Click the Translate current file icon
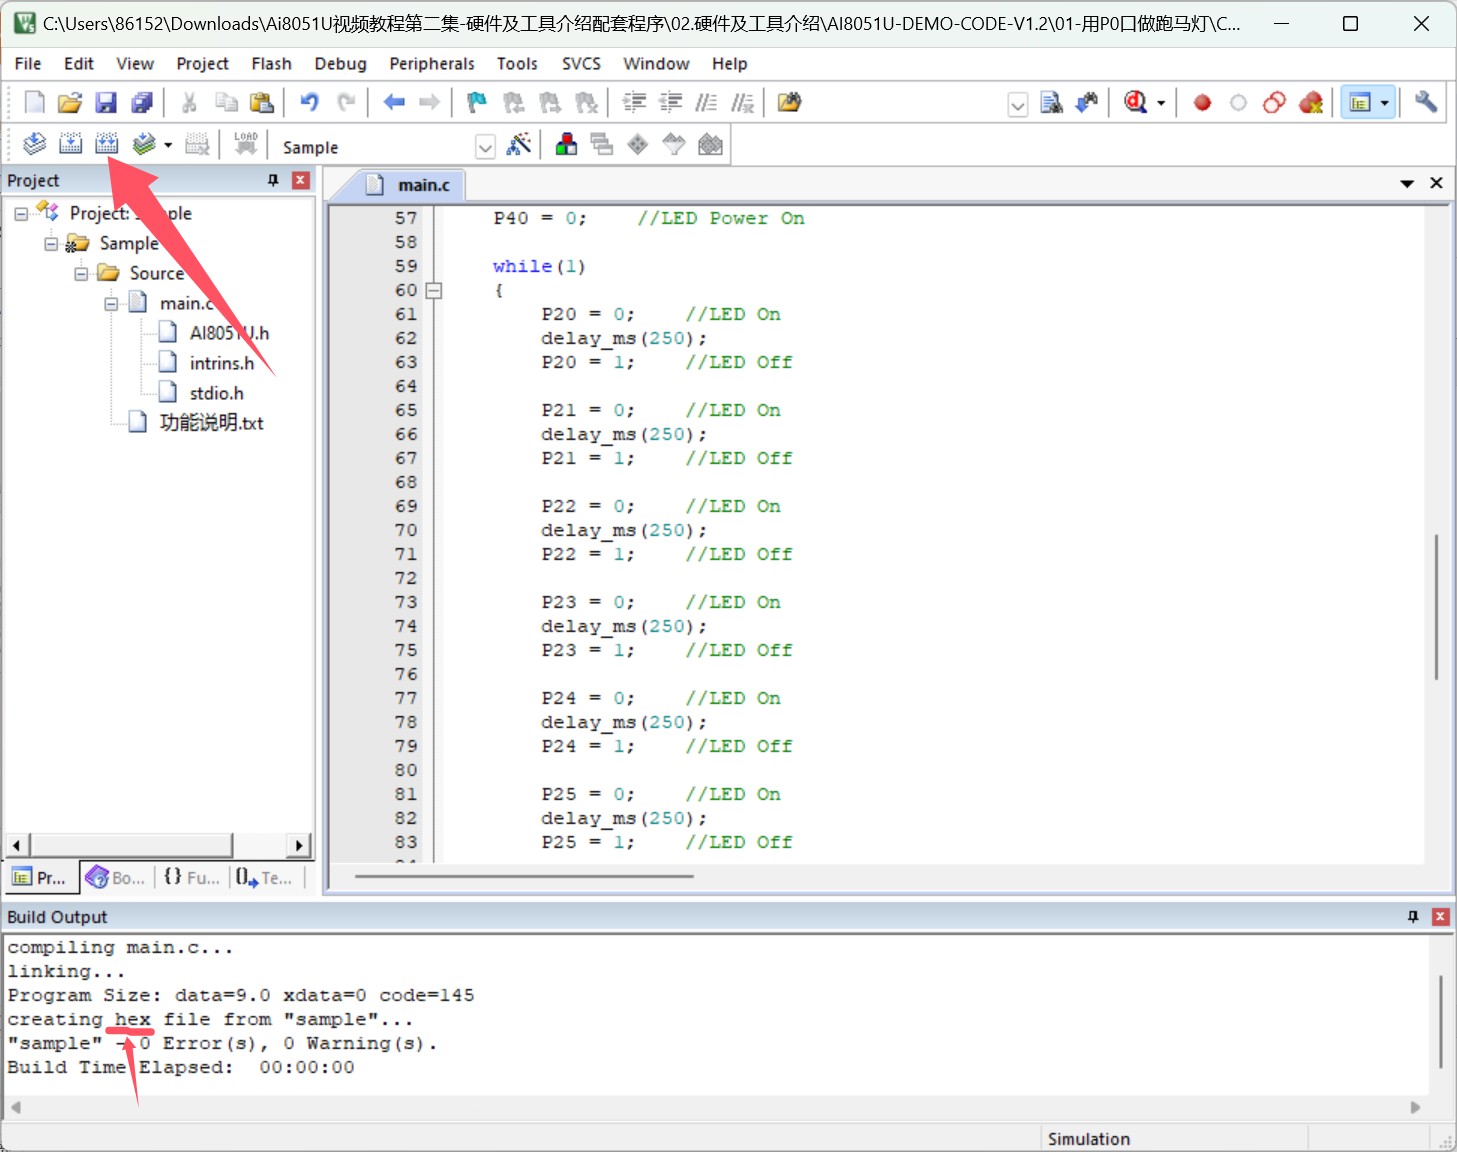This screenshot has width=1457, height=1152. coord(35,144)
